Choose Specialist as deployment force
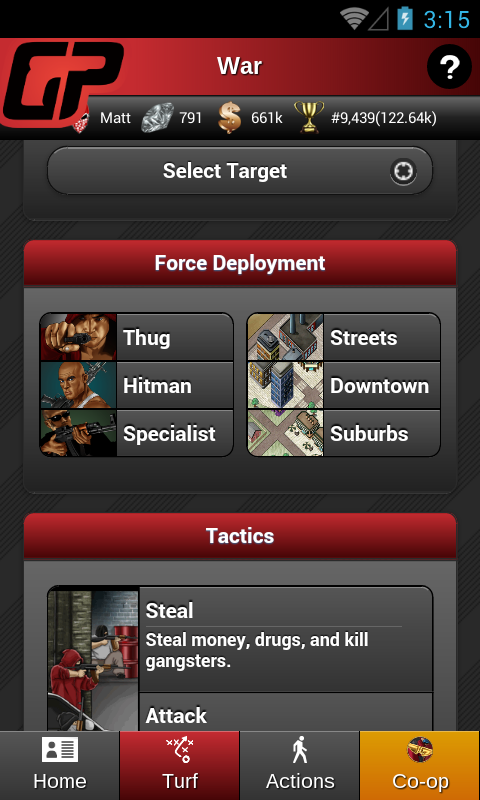Image resolution: width=480 pixels, height=800 pixels. click(x=137, y=433)
